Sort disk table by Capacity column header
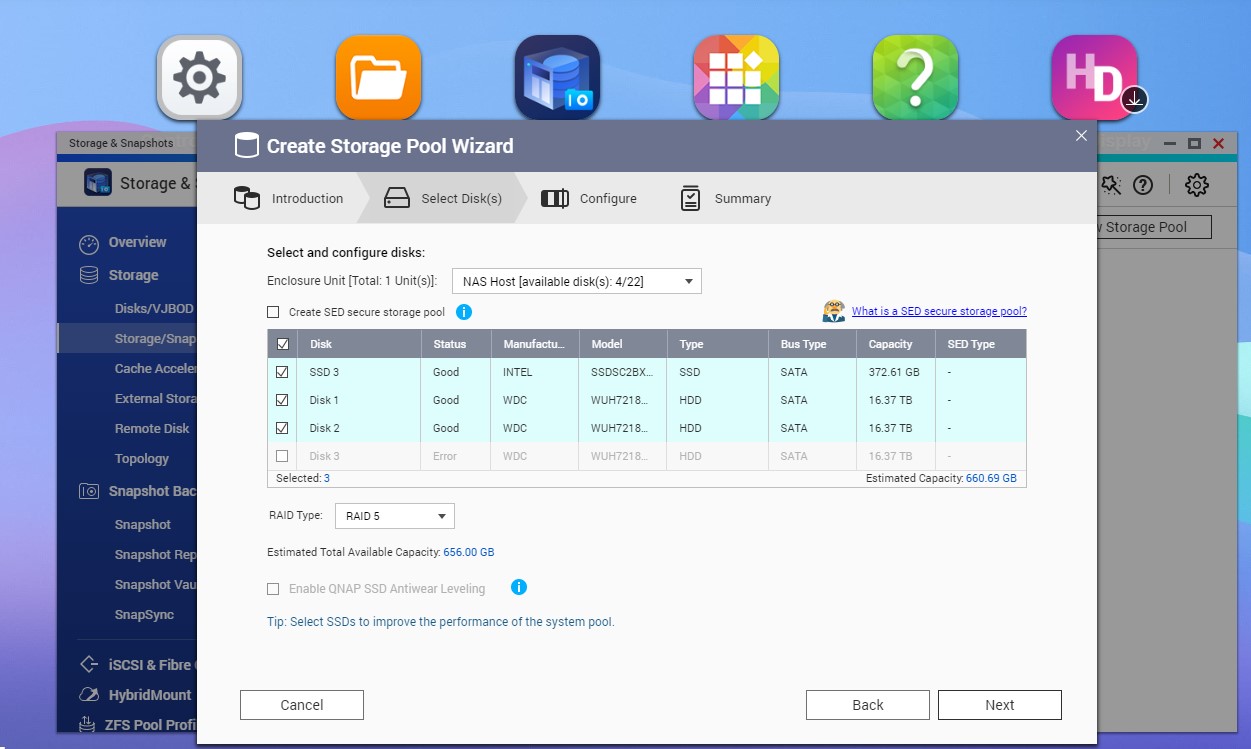The width and height of the screenshot is (1251, 749). [x=890, y=344]
